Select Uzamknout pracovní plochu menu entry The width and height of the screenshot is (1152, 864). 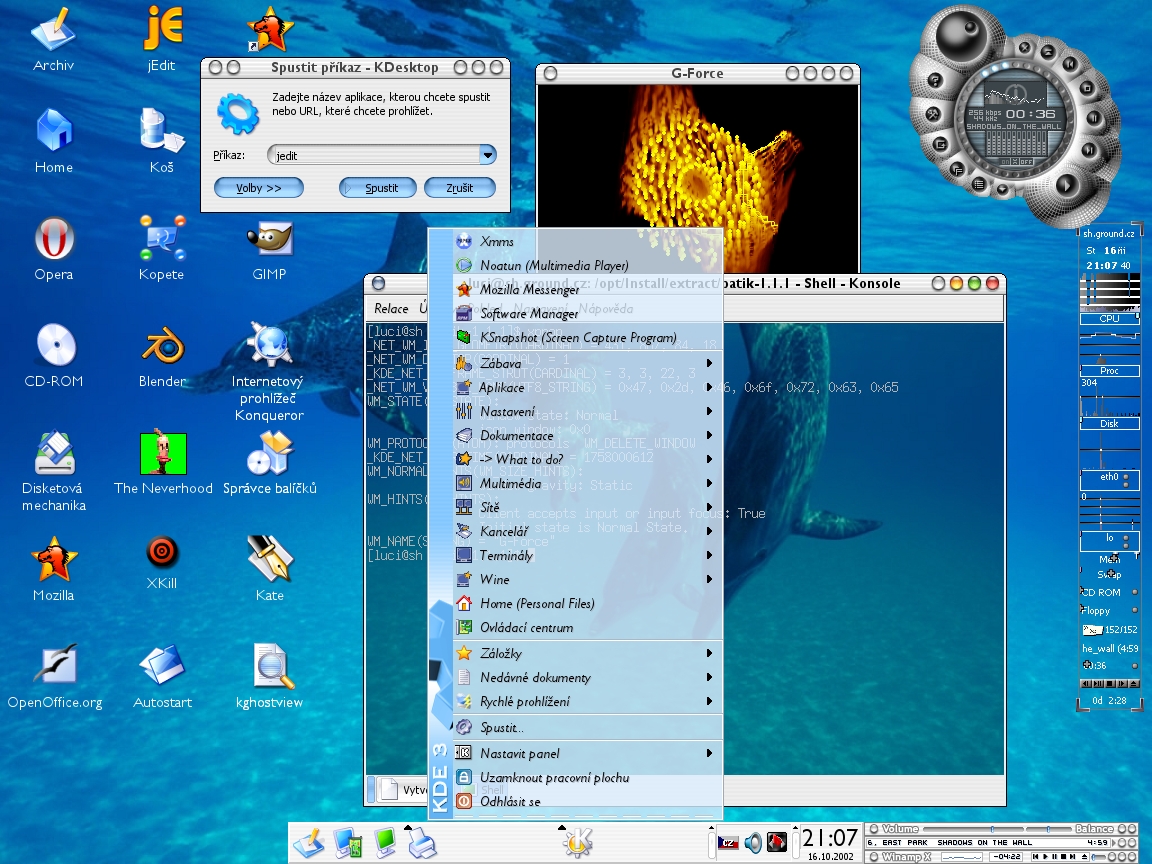(x=588, y=777)
